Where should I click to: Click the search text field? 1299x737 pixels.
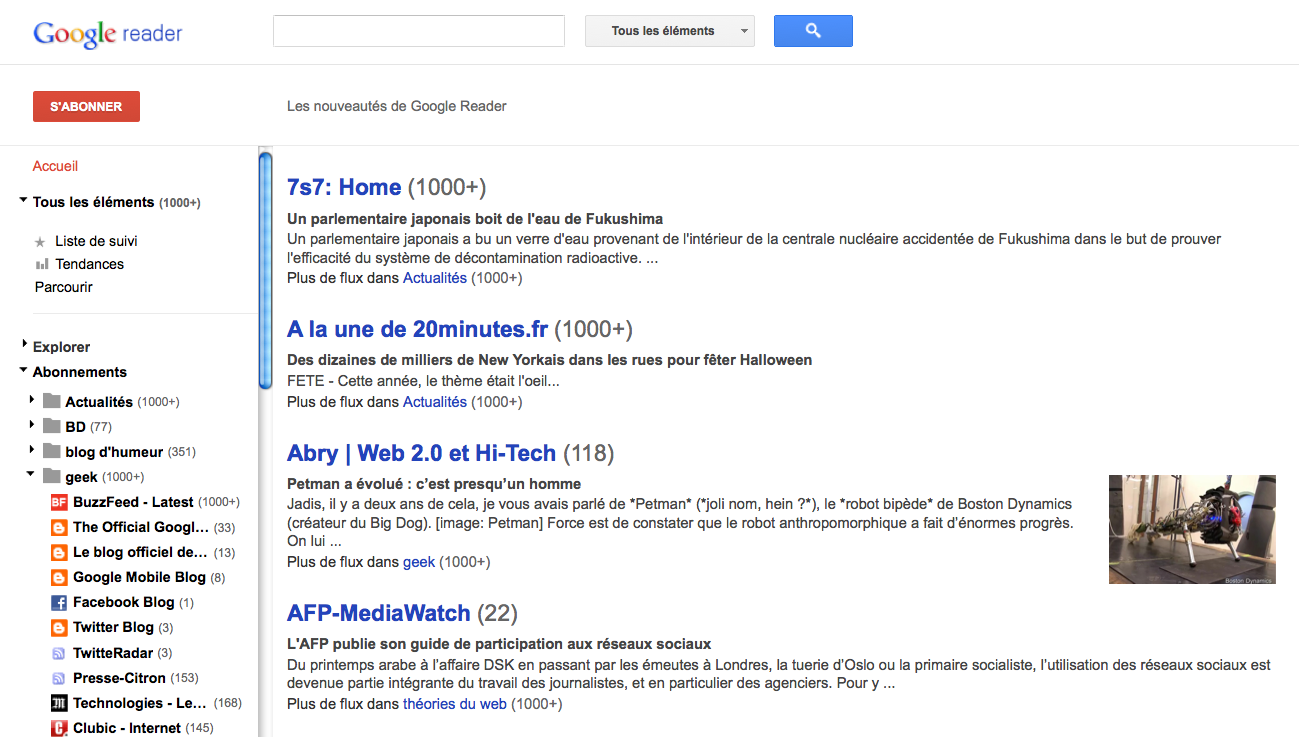coord(419,31)
